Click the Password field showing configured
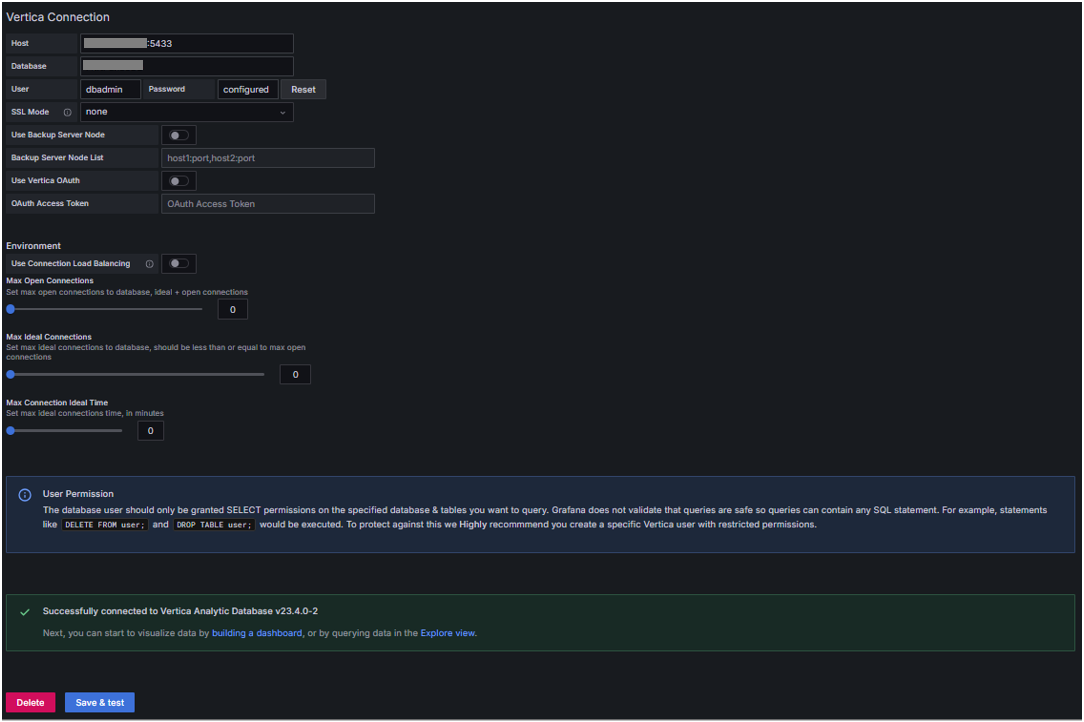 point(247,89)
